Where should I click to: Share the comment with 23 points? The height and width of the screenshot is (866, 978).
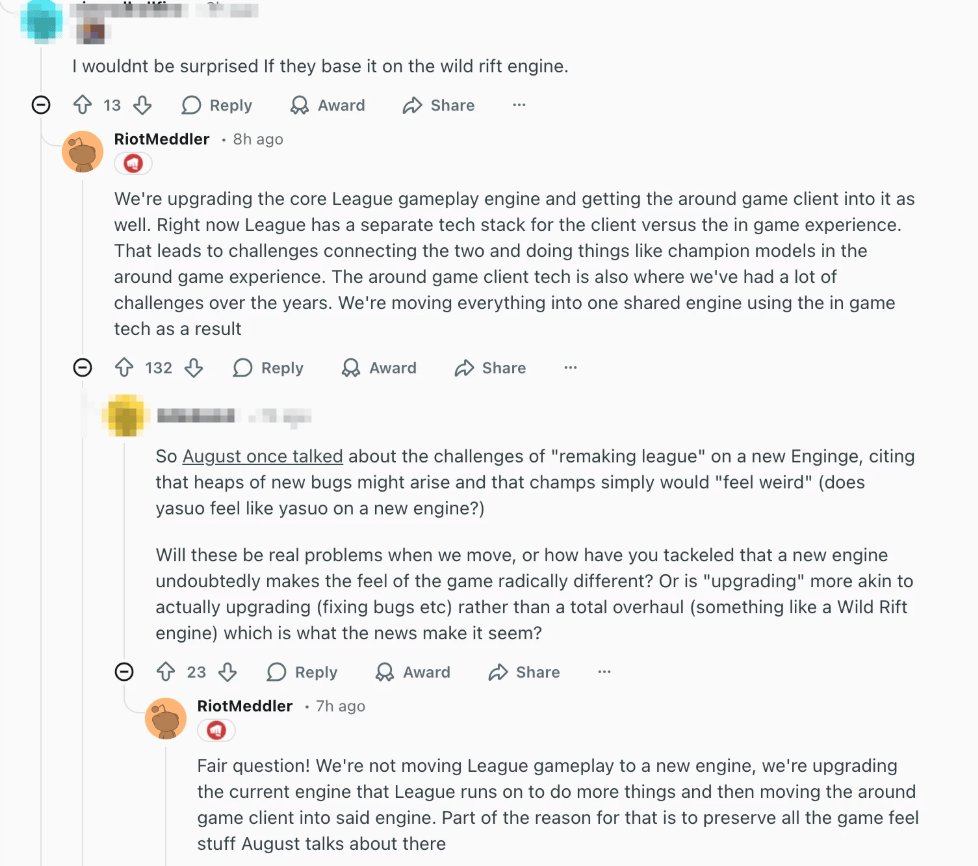click(x=524, y=672)
